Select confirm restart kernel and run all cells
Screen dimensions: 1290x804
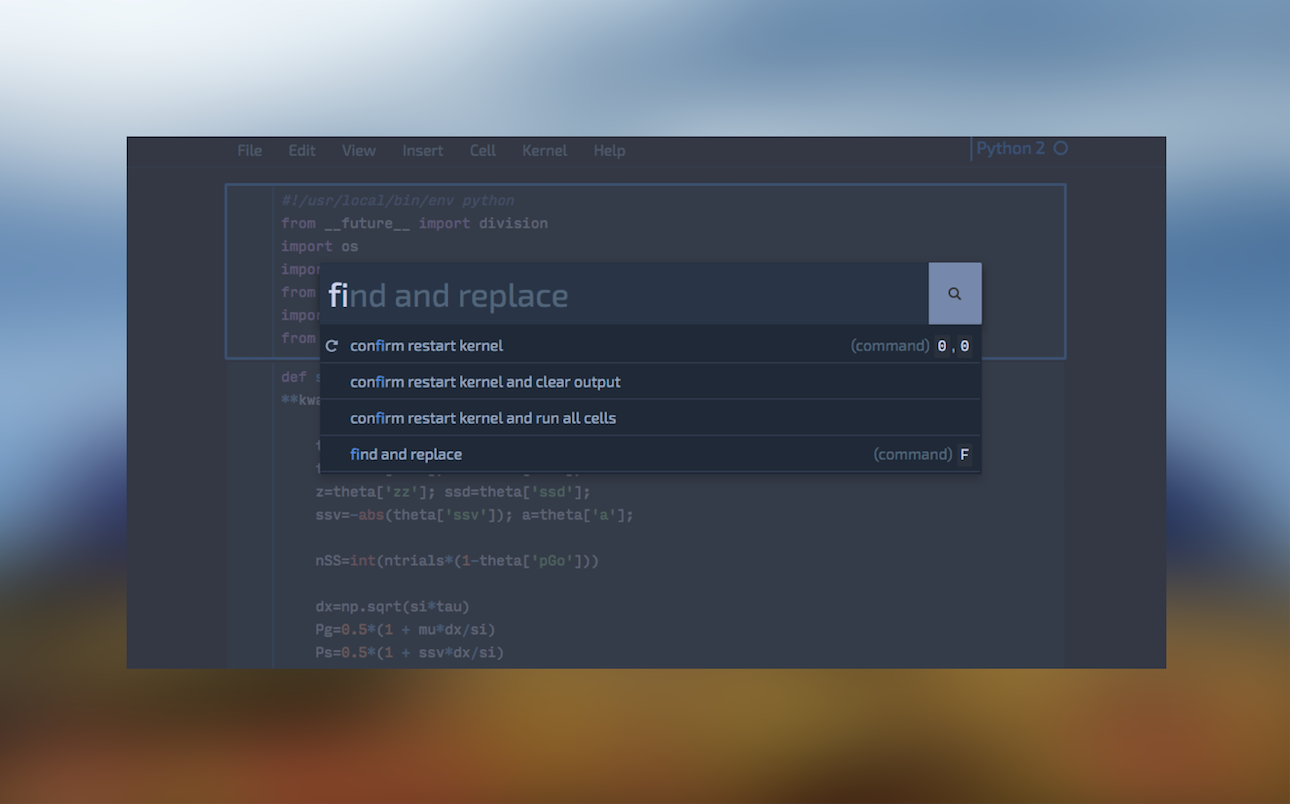pos(482,417)
